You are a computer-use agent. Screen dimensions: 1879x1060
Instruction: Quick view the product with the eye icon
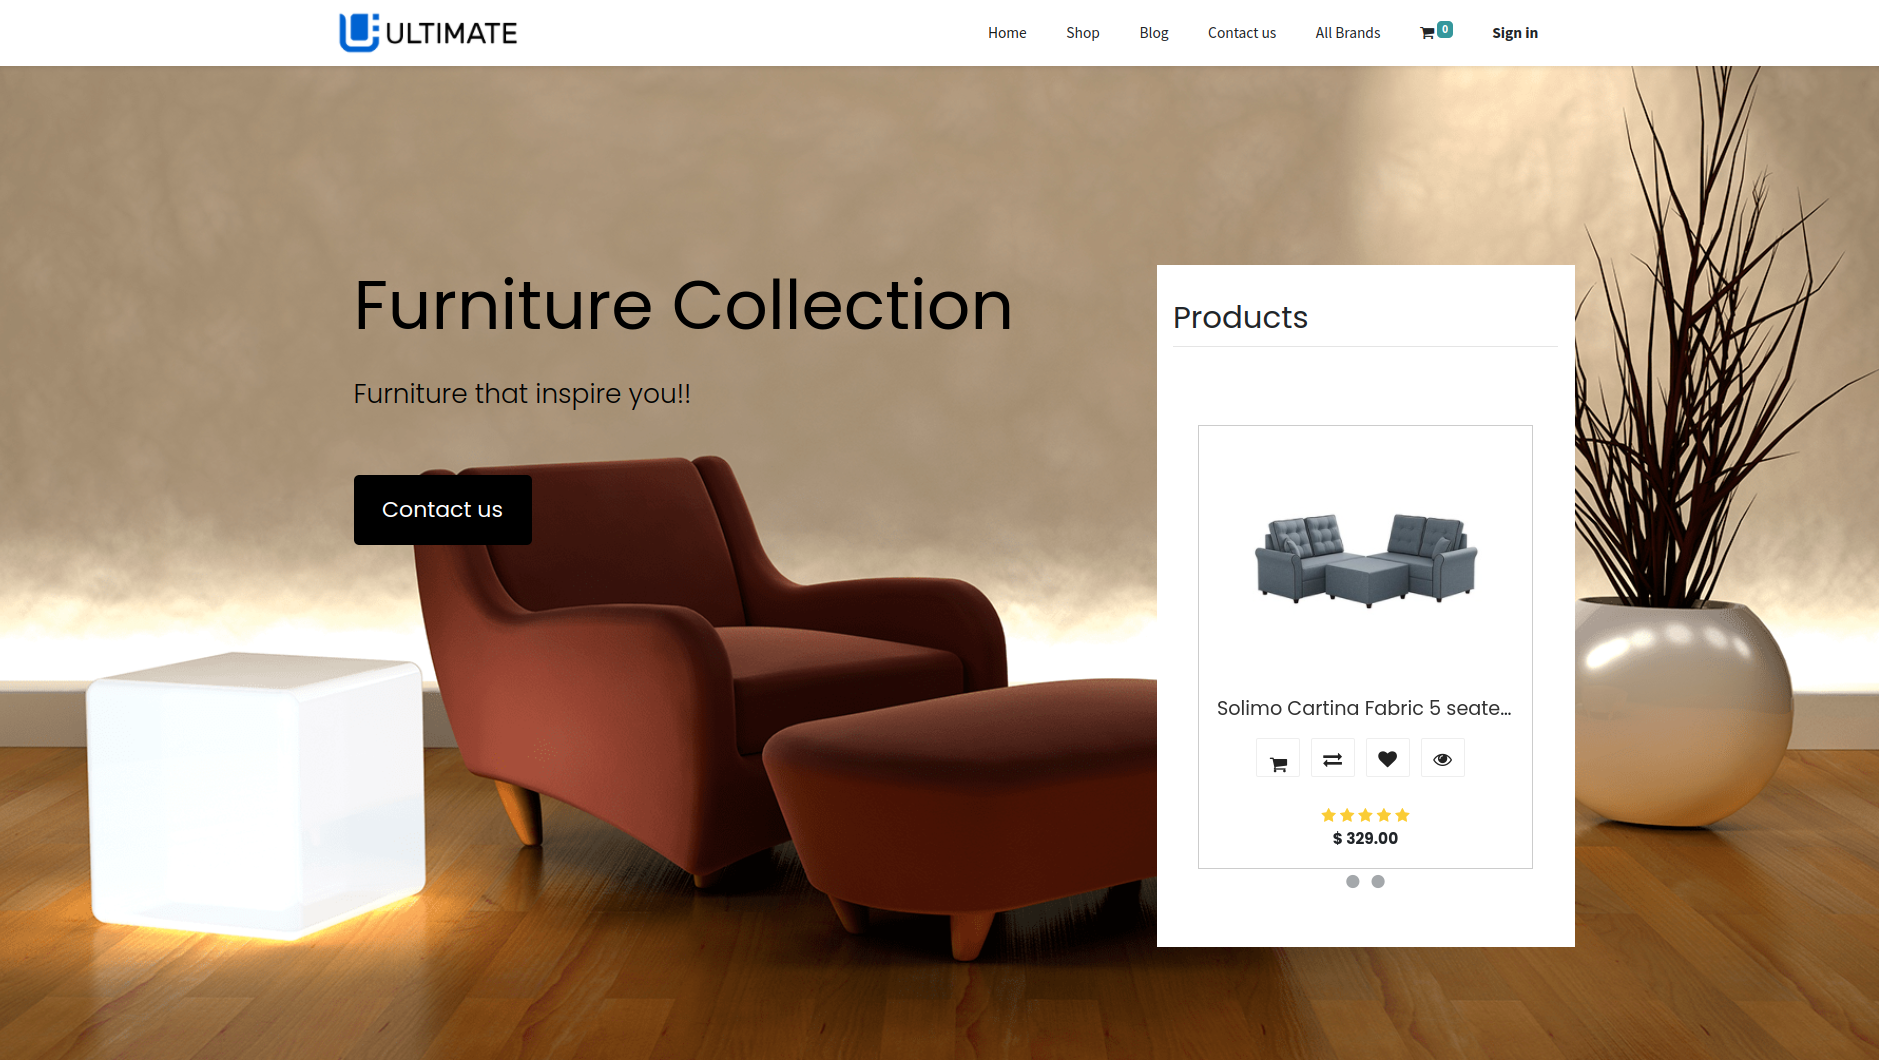click(x=1442, y=759)
